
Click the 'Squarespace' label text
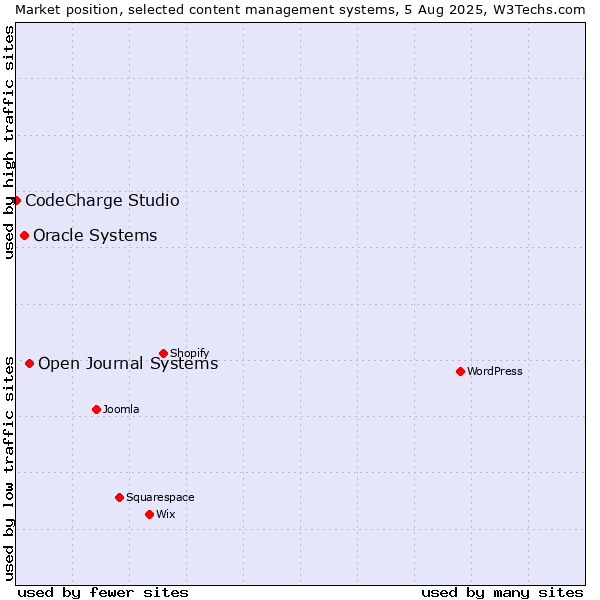click(x=160, y=497)
